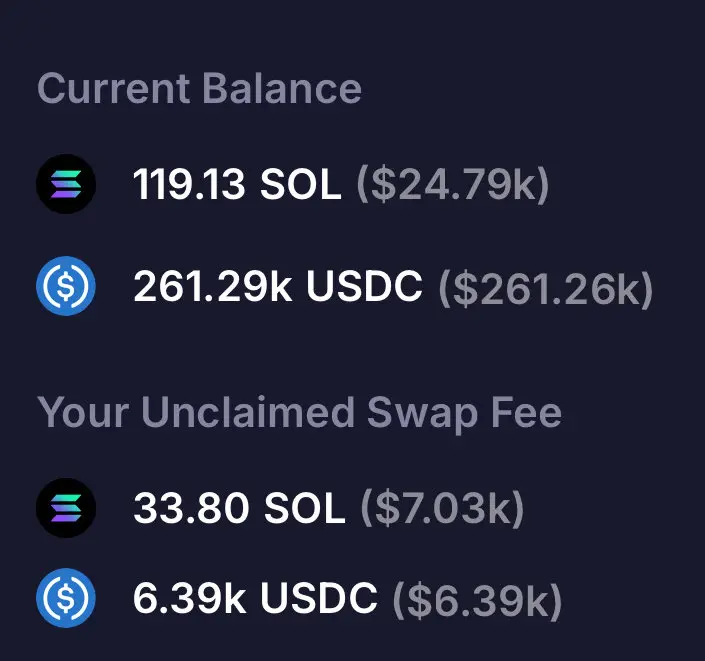Image resolution: width=705 pixels, height=661 pixels.
Task: Click the ($261.26k) dollar value
Action: [545, 288]
